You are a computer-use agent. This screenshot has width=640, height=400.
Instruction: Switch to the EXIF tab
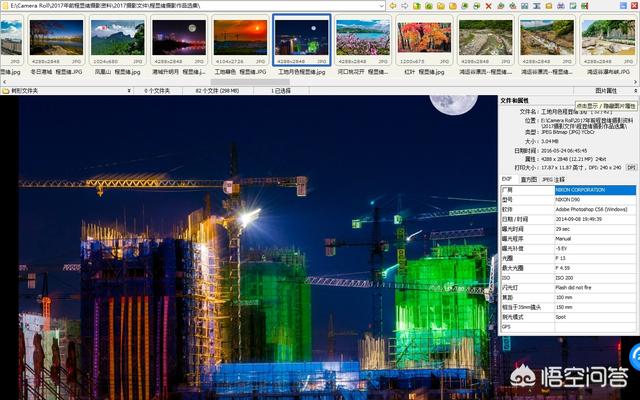(x=507, y=179)
